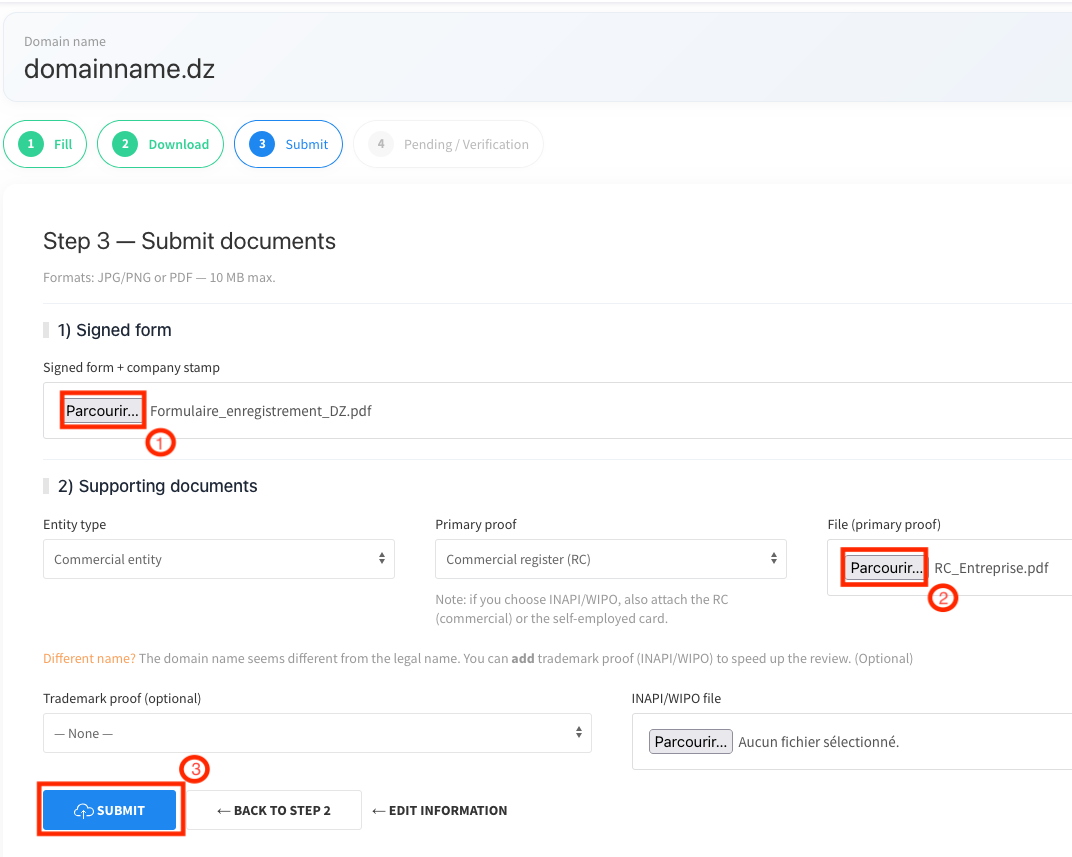Expand the Primary proof dropdown
Viewport: 1072px width, 857px height.
(610, 559)
